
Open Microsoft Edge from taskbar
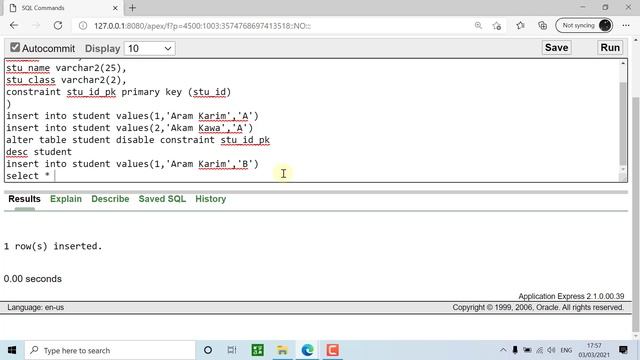307,350
